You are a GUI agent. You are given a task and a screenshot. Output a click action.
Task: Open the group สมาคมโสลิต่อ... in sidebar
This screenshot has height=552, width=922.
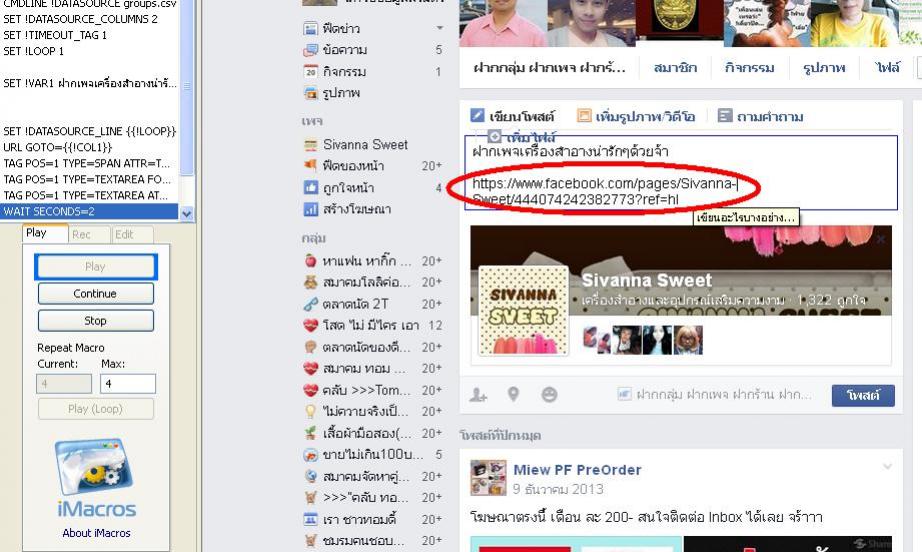tap(365, 282)
